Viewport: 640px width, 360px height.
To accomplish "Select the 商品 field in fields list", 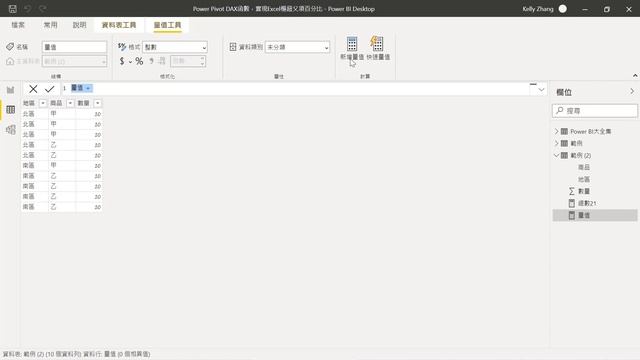I will pos(584,167).
